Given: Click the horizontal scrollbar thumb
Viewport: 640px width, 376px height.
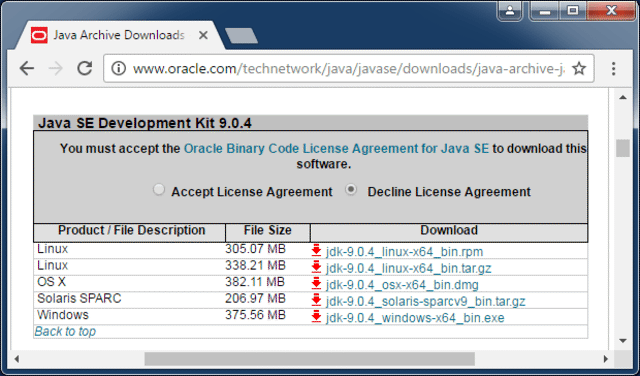Looking at the screenshot, I should tap(309, 359).
